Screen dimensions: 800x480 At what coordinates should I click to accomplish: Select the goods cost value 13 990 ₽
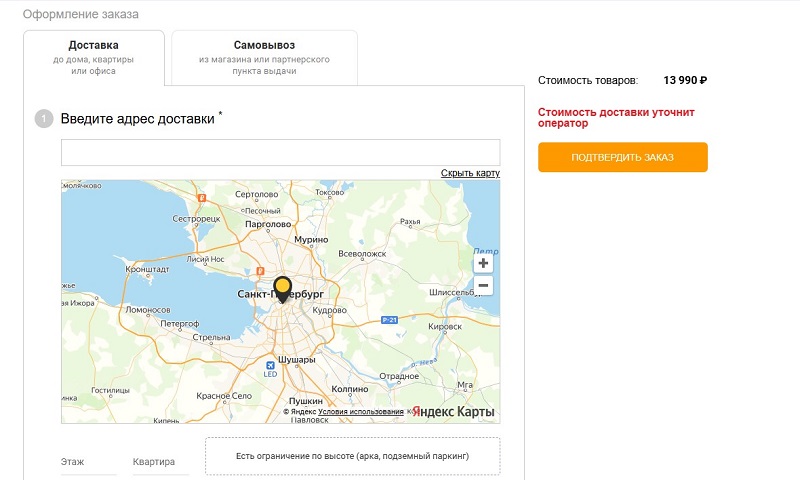tap(685, 80)
